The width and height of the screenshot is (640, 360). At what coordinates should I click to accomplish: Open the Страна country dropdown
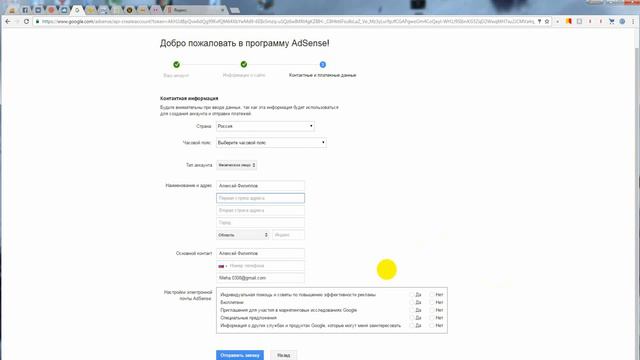[265, 126]
